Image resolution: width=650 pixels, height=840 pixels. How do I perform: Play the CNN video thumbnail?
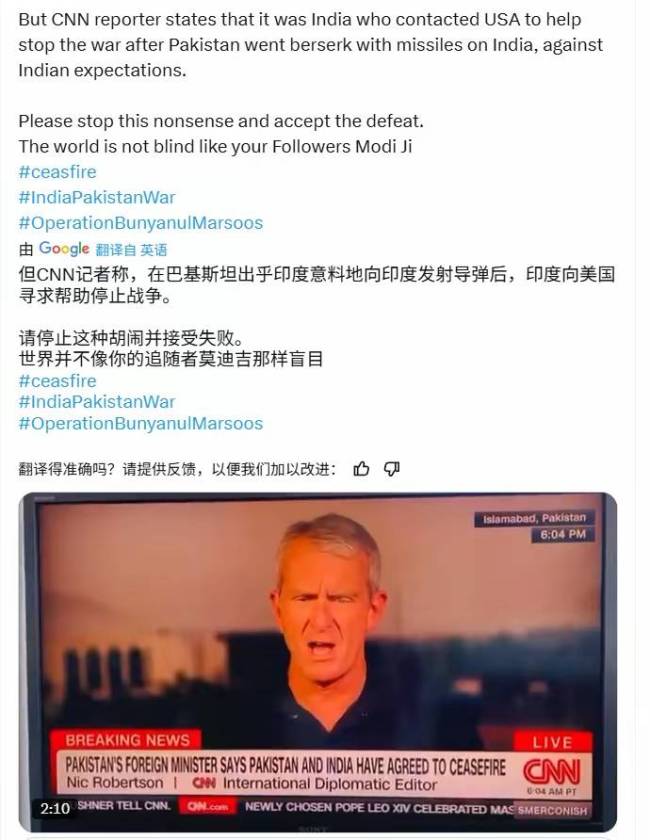tap(318, 662)
